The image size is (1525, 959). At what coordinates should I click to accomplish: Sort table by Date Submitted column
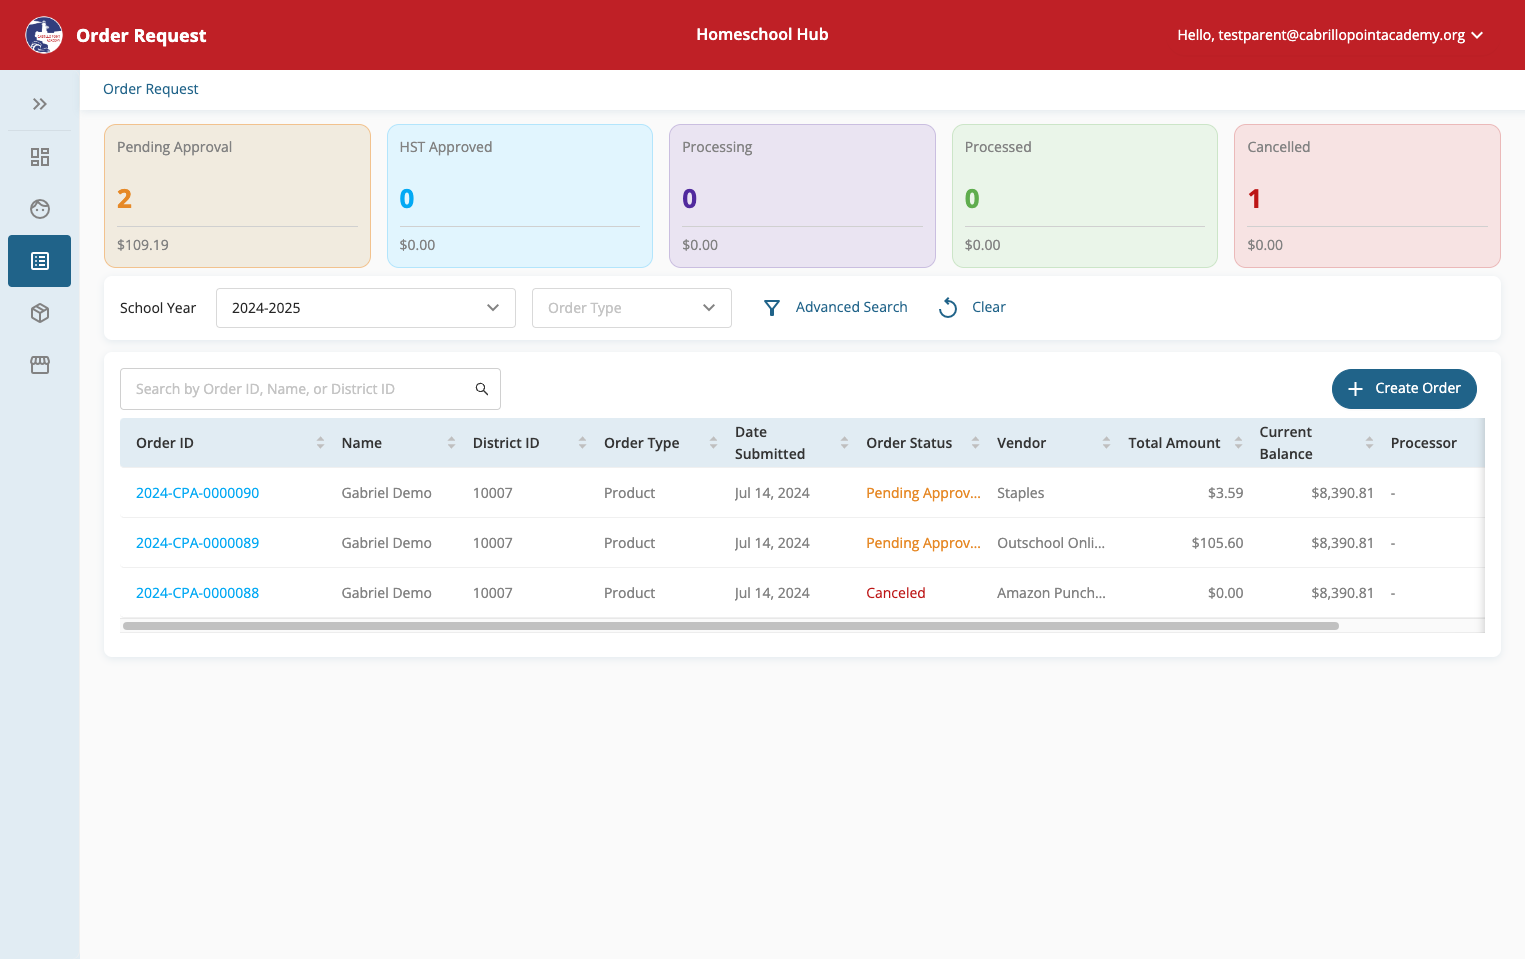tap(844, 443)
